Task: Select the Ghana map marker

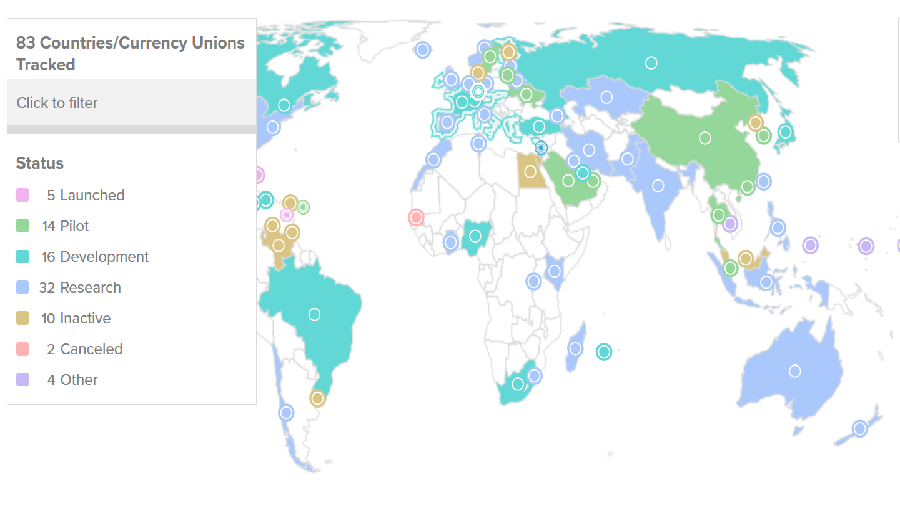Action: pos(451,243)
